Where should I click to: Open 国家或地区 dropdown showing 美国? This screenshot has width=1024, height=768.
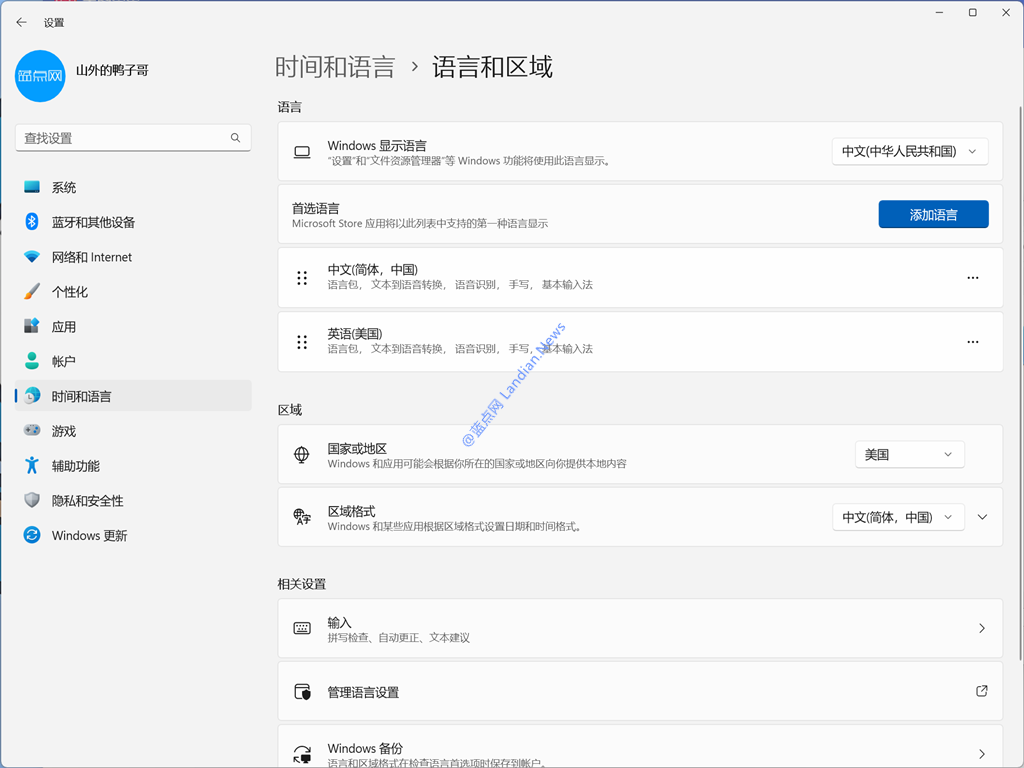(x=909, y=454)
